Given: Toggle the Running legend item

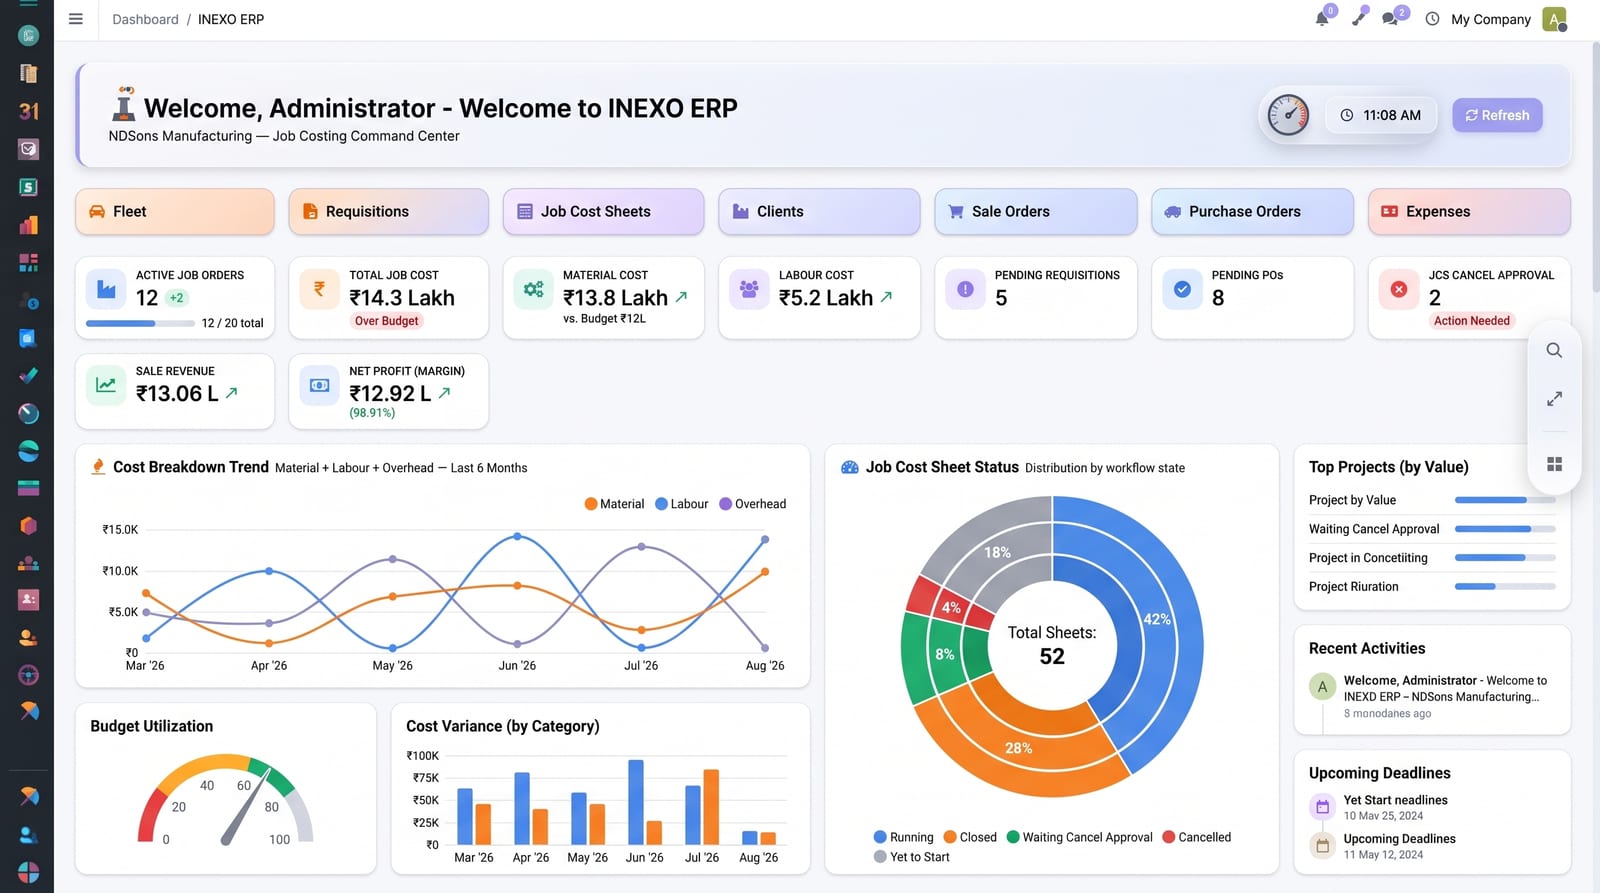Looking at the screenshot, I should pos(903,837).
